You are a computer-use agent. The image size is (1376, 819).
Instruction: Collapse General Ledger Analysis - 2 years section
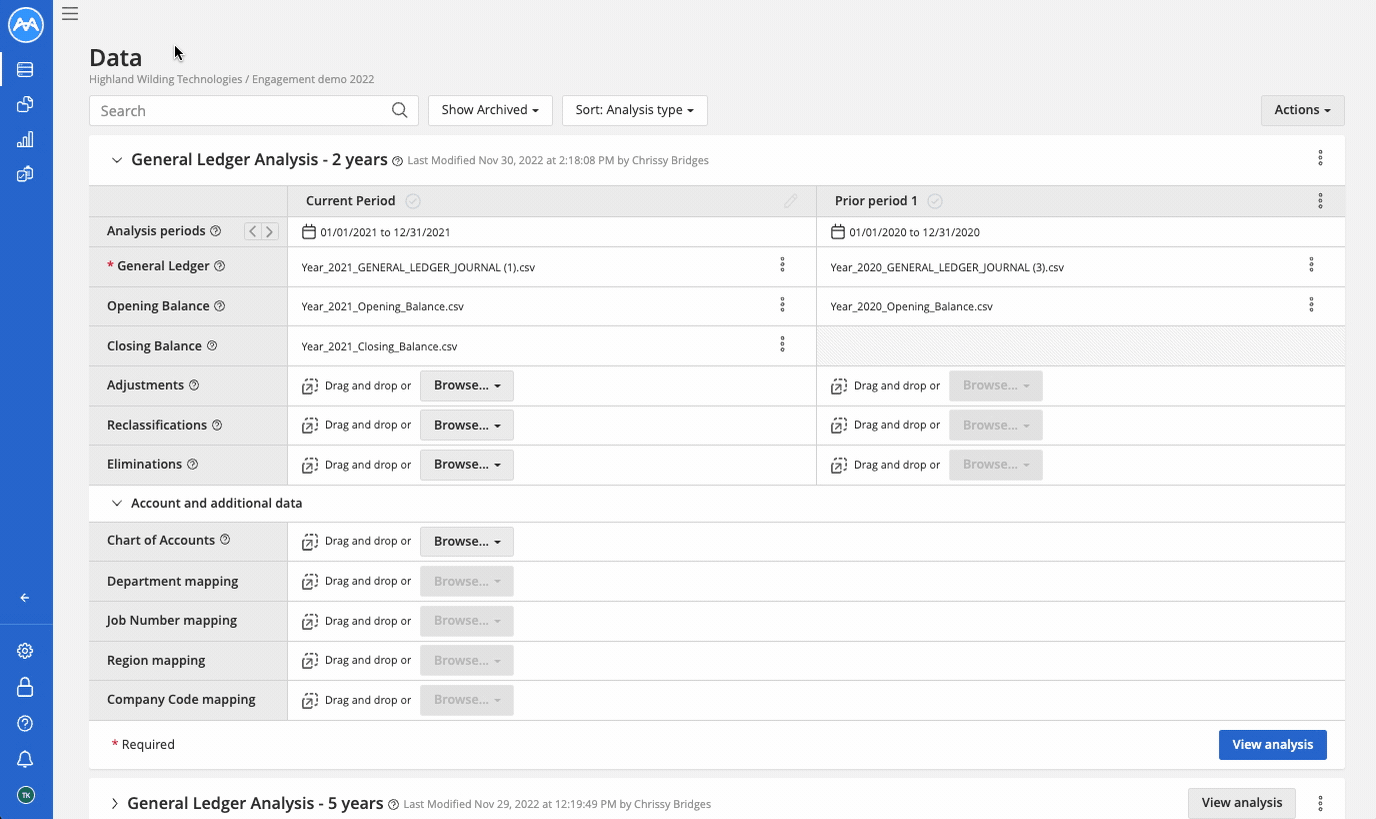(x=117, y=160)
